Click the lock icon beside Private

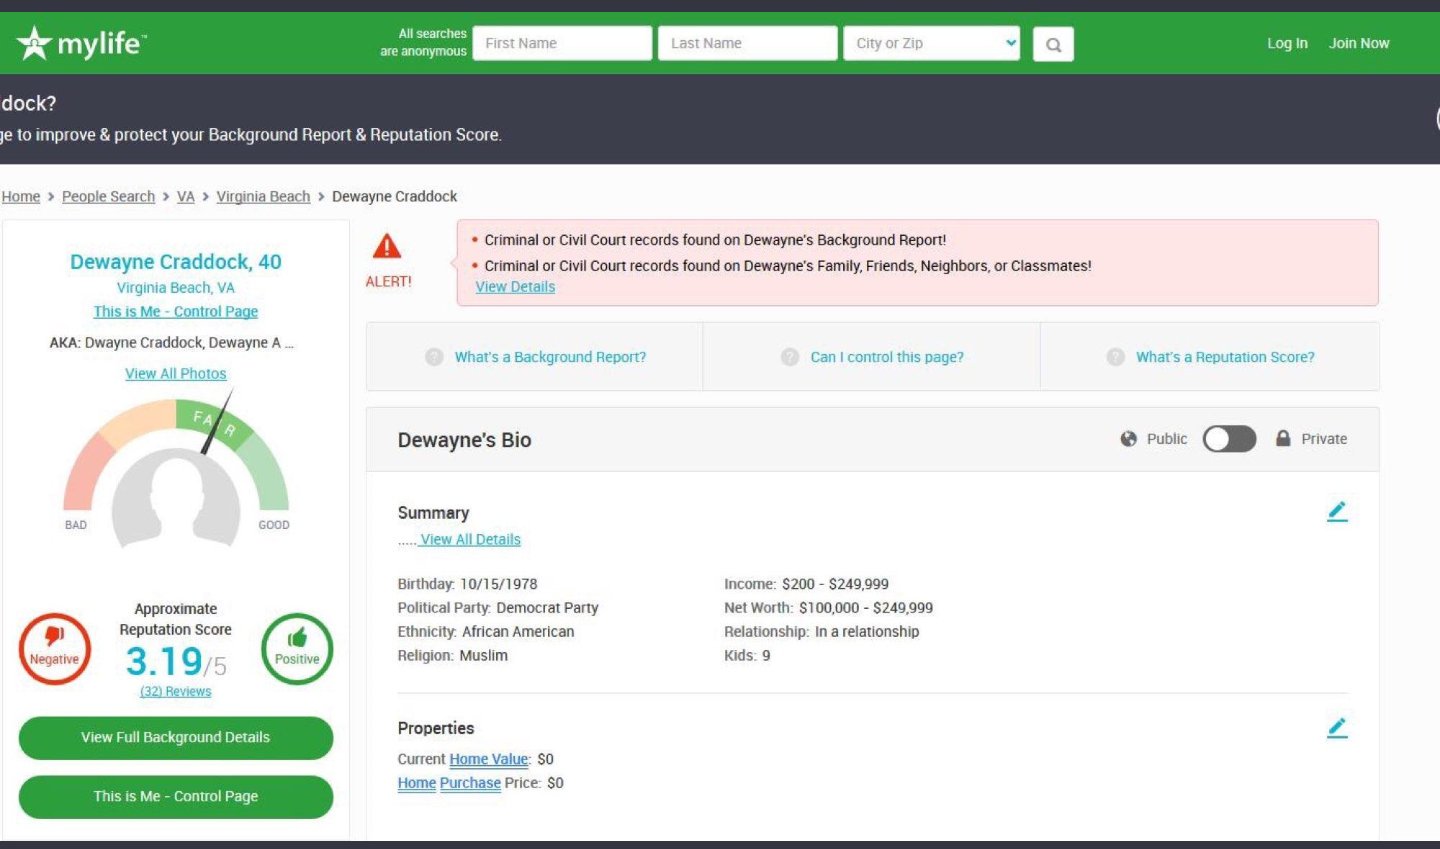click(x=1283, y=438)
